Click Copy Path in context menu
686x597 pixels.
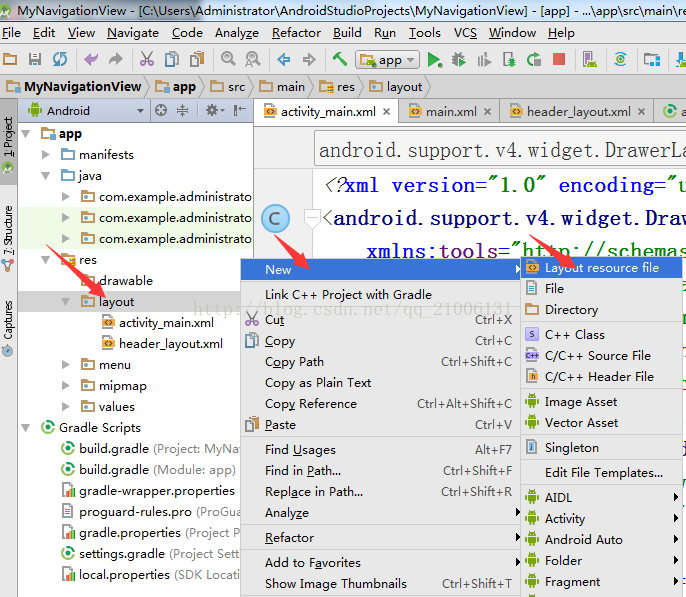pos(381,362)
